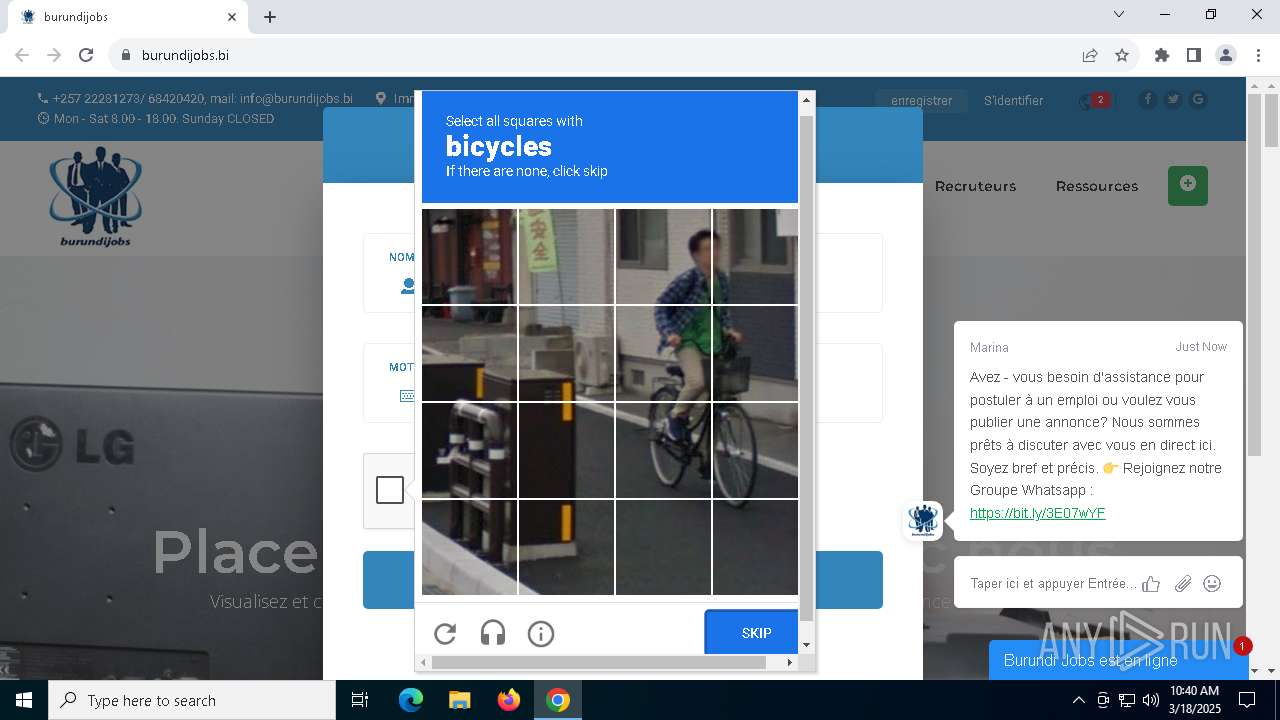The width and height of the screenshot is (1280, 720).
Task: Open File Explorer from taskbar
Action: (x=459, y=700)
